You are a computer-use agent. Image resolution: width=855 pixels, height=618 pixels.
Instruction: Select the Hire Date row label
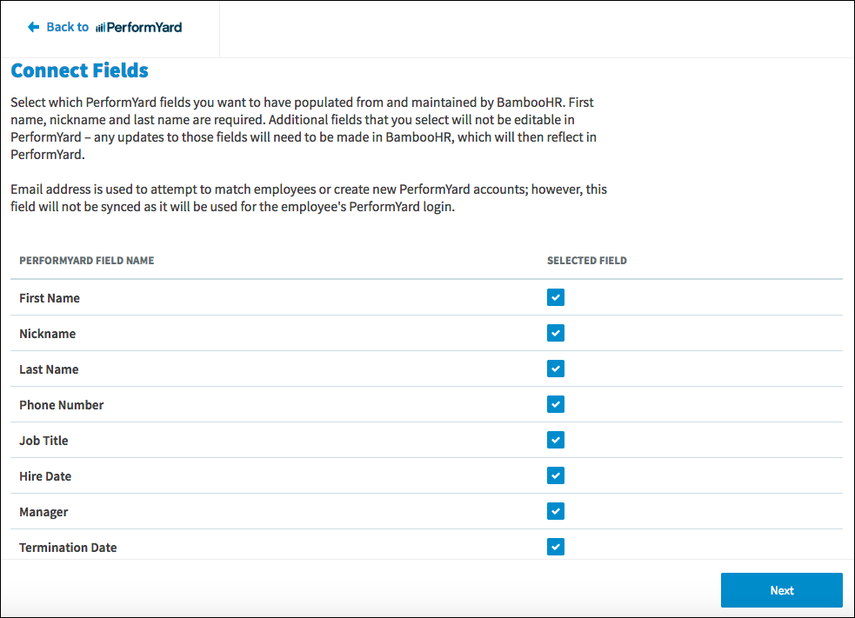pos(45,476)
